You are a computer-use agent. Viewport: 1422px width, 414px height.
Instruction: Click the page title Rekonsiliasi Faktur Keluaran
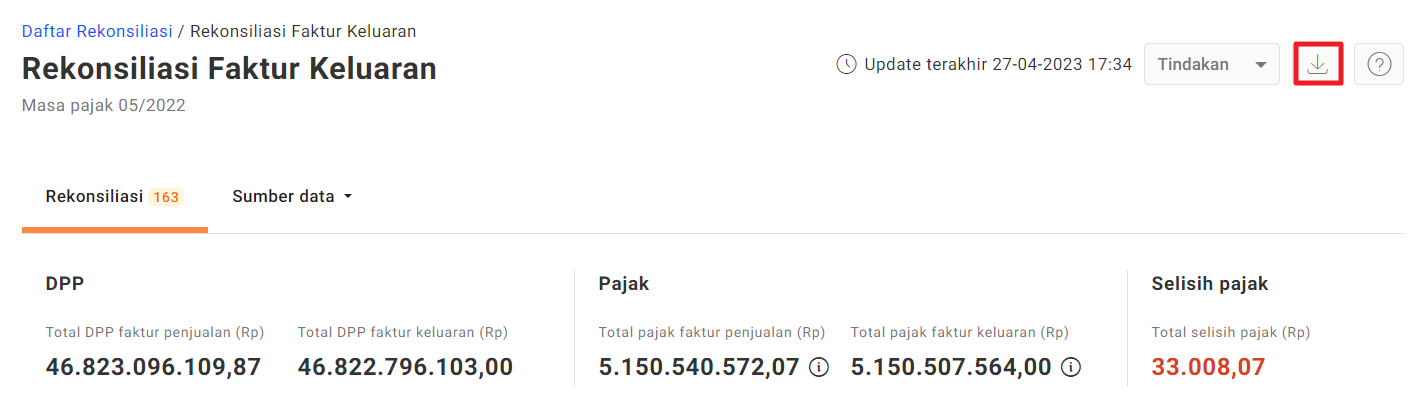click(x=229, y=69)
